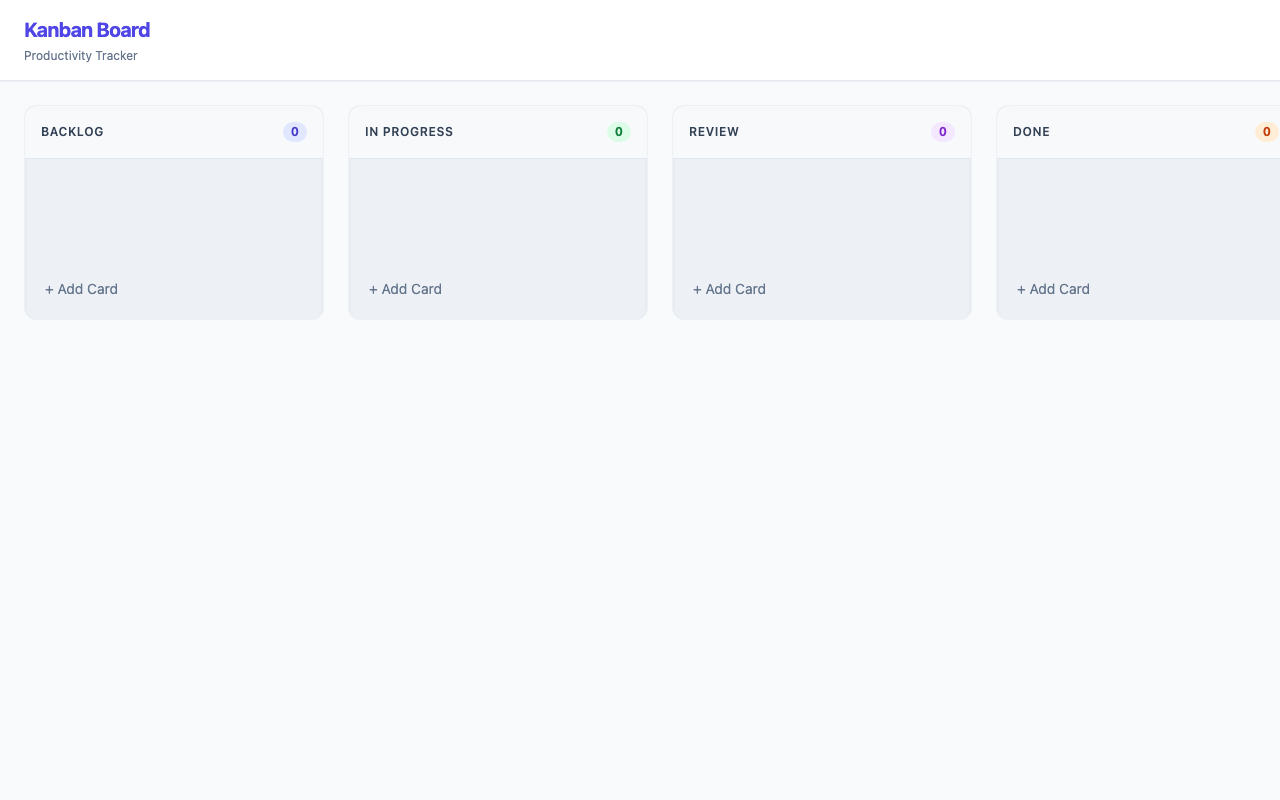Image resolution: width=1280 pixels, height=800 pixels.
Task: Click Add Card in the Review column
Action: [x=729, y=289]
